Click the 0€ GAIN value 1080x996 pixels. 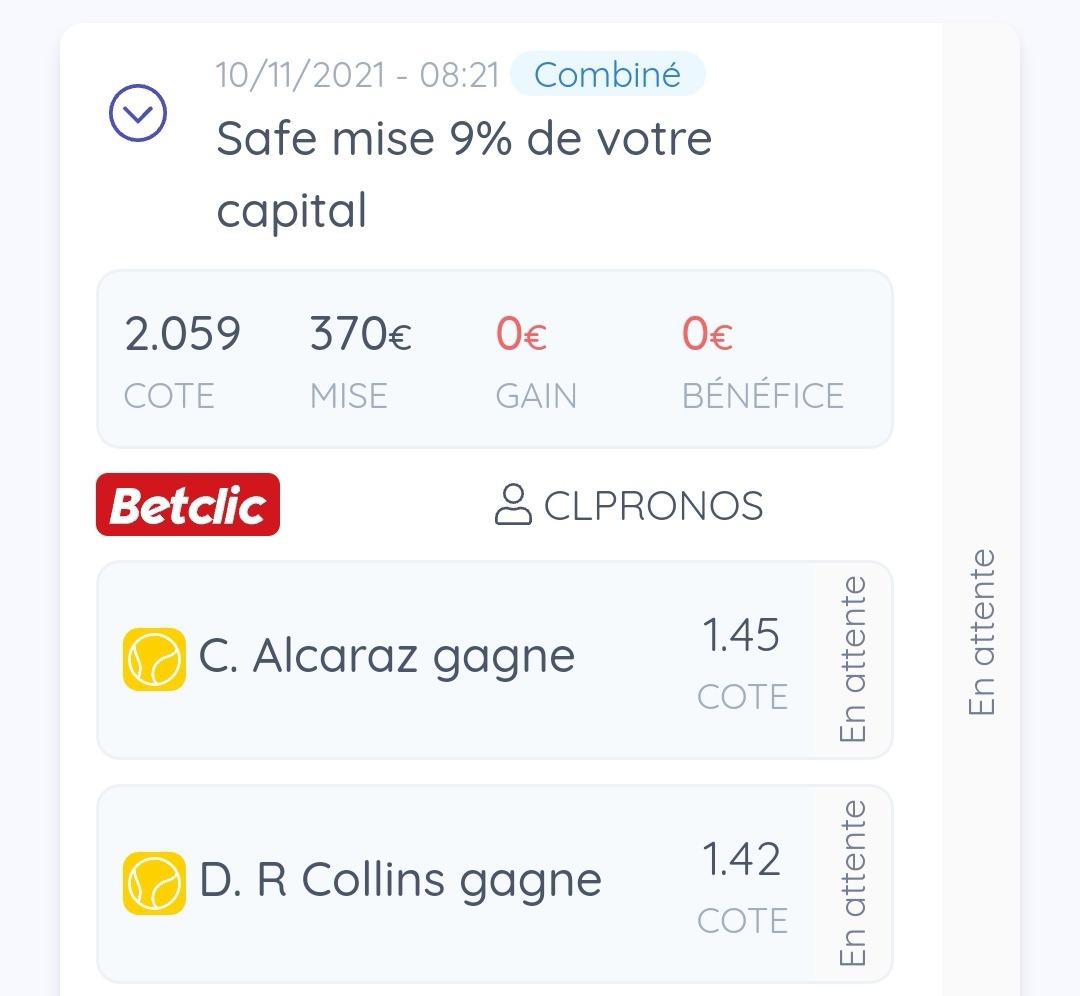521,333
